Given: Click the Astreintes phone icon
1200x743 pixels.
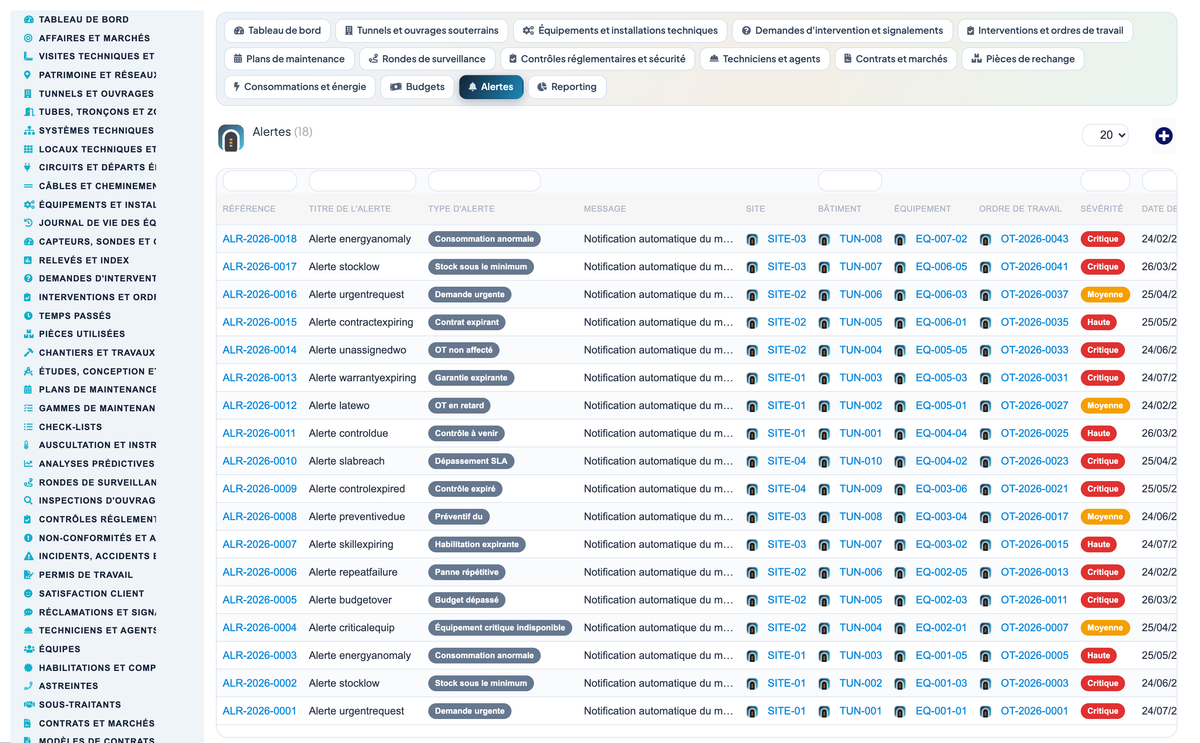Looking at the screenshot, I should coord(28,686).
